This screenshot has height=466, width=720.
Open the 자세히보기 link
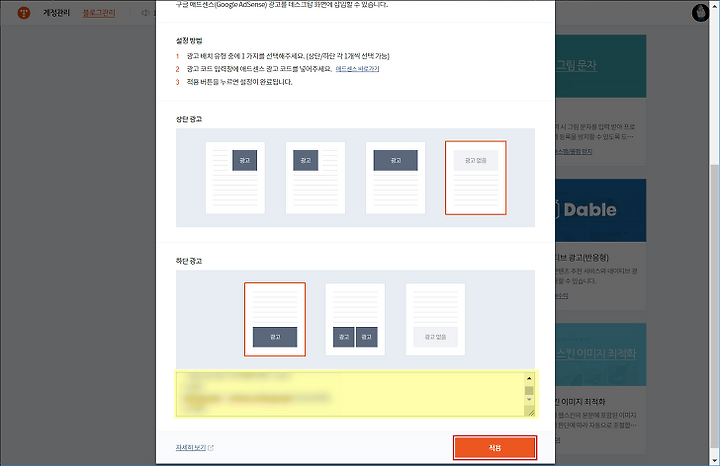(x=191, y=447)
